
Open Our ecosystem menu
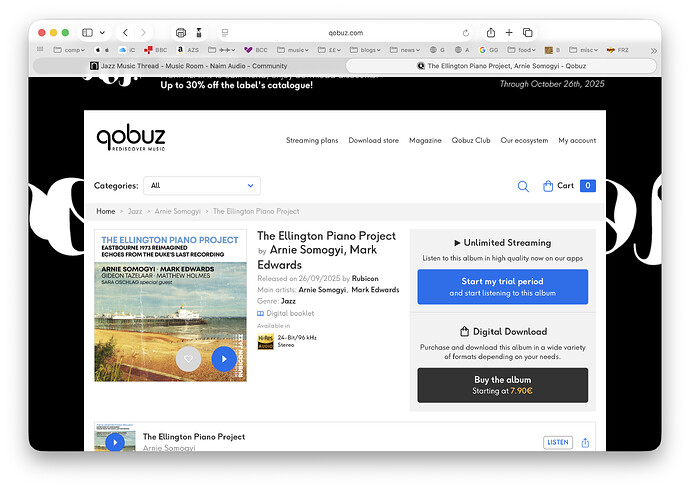pyautogui.click(x=524, y=140)
